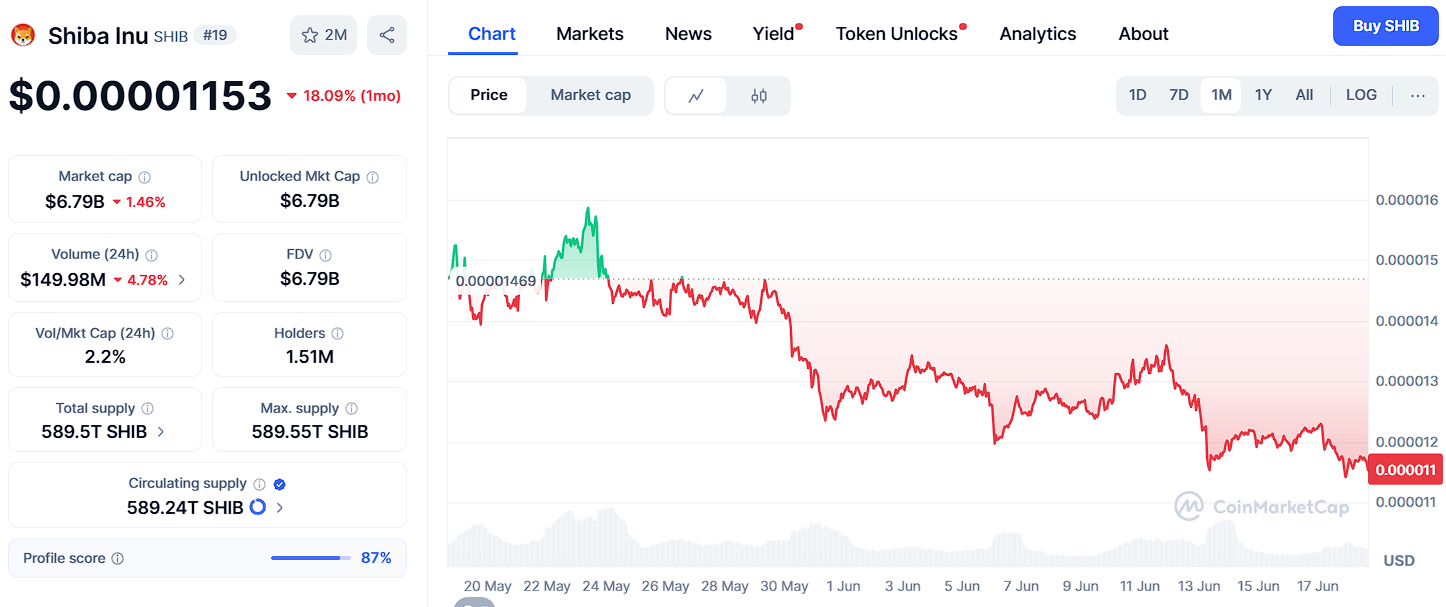
Task: Toggle LOG scale on the chart
Action: pyautogui.click(x=1361, y=95)
